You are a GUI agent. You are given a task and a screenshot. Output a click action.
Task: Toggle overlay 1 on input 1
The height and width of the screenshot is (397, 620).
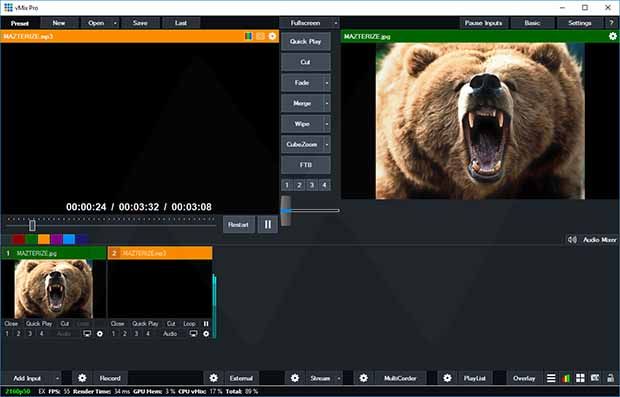point(7,334)
